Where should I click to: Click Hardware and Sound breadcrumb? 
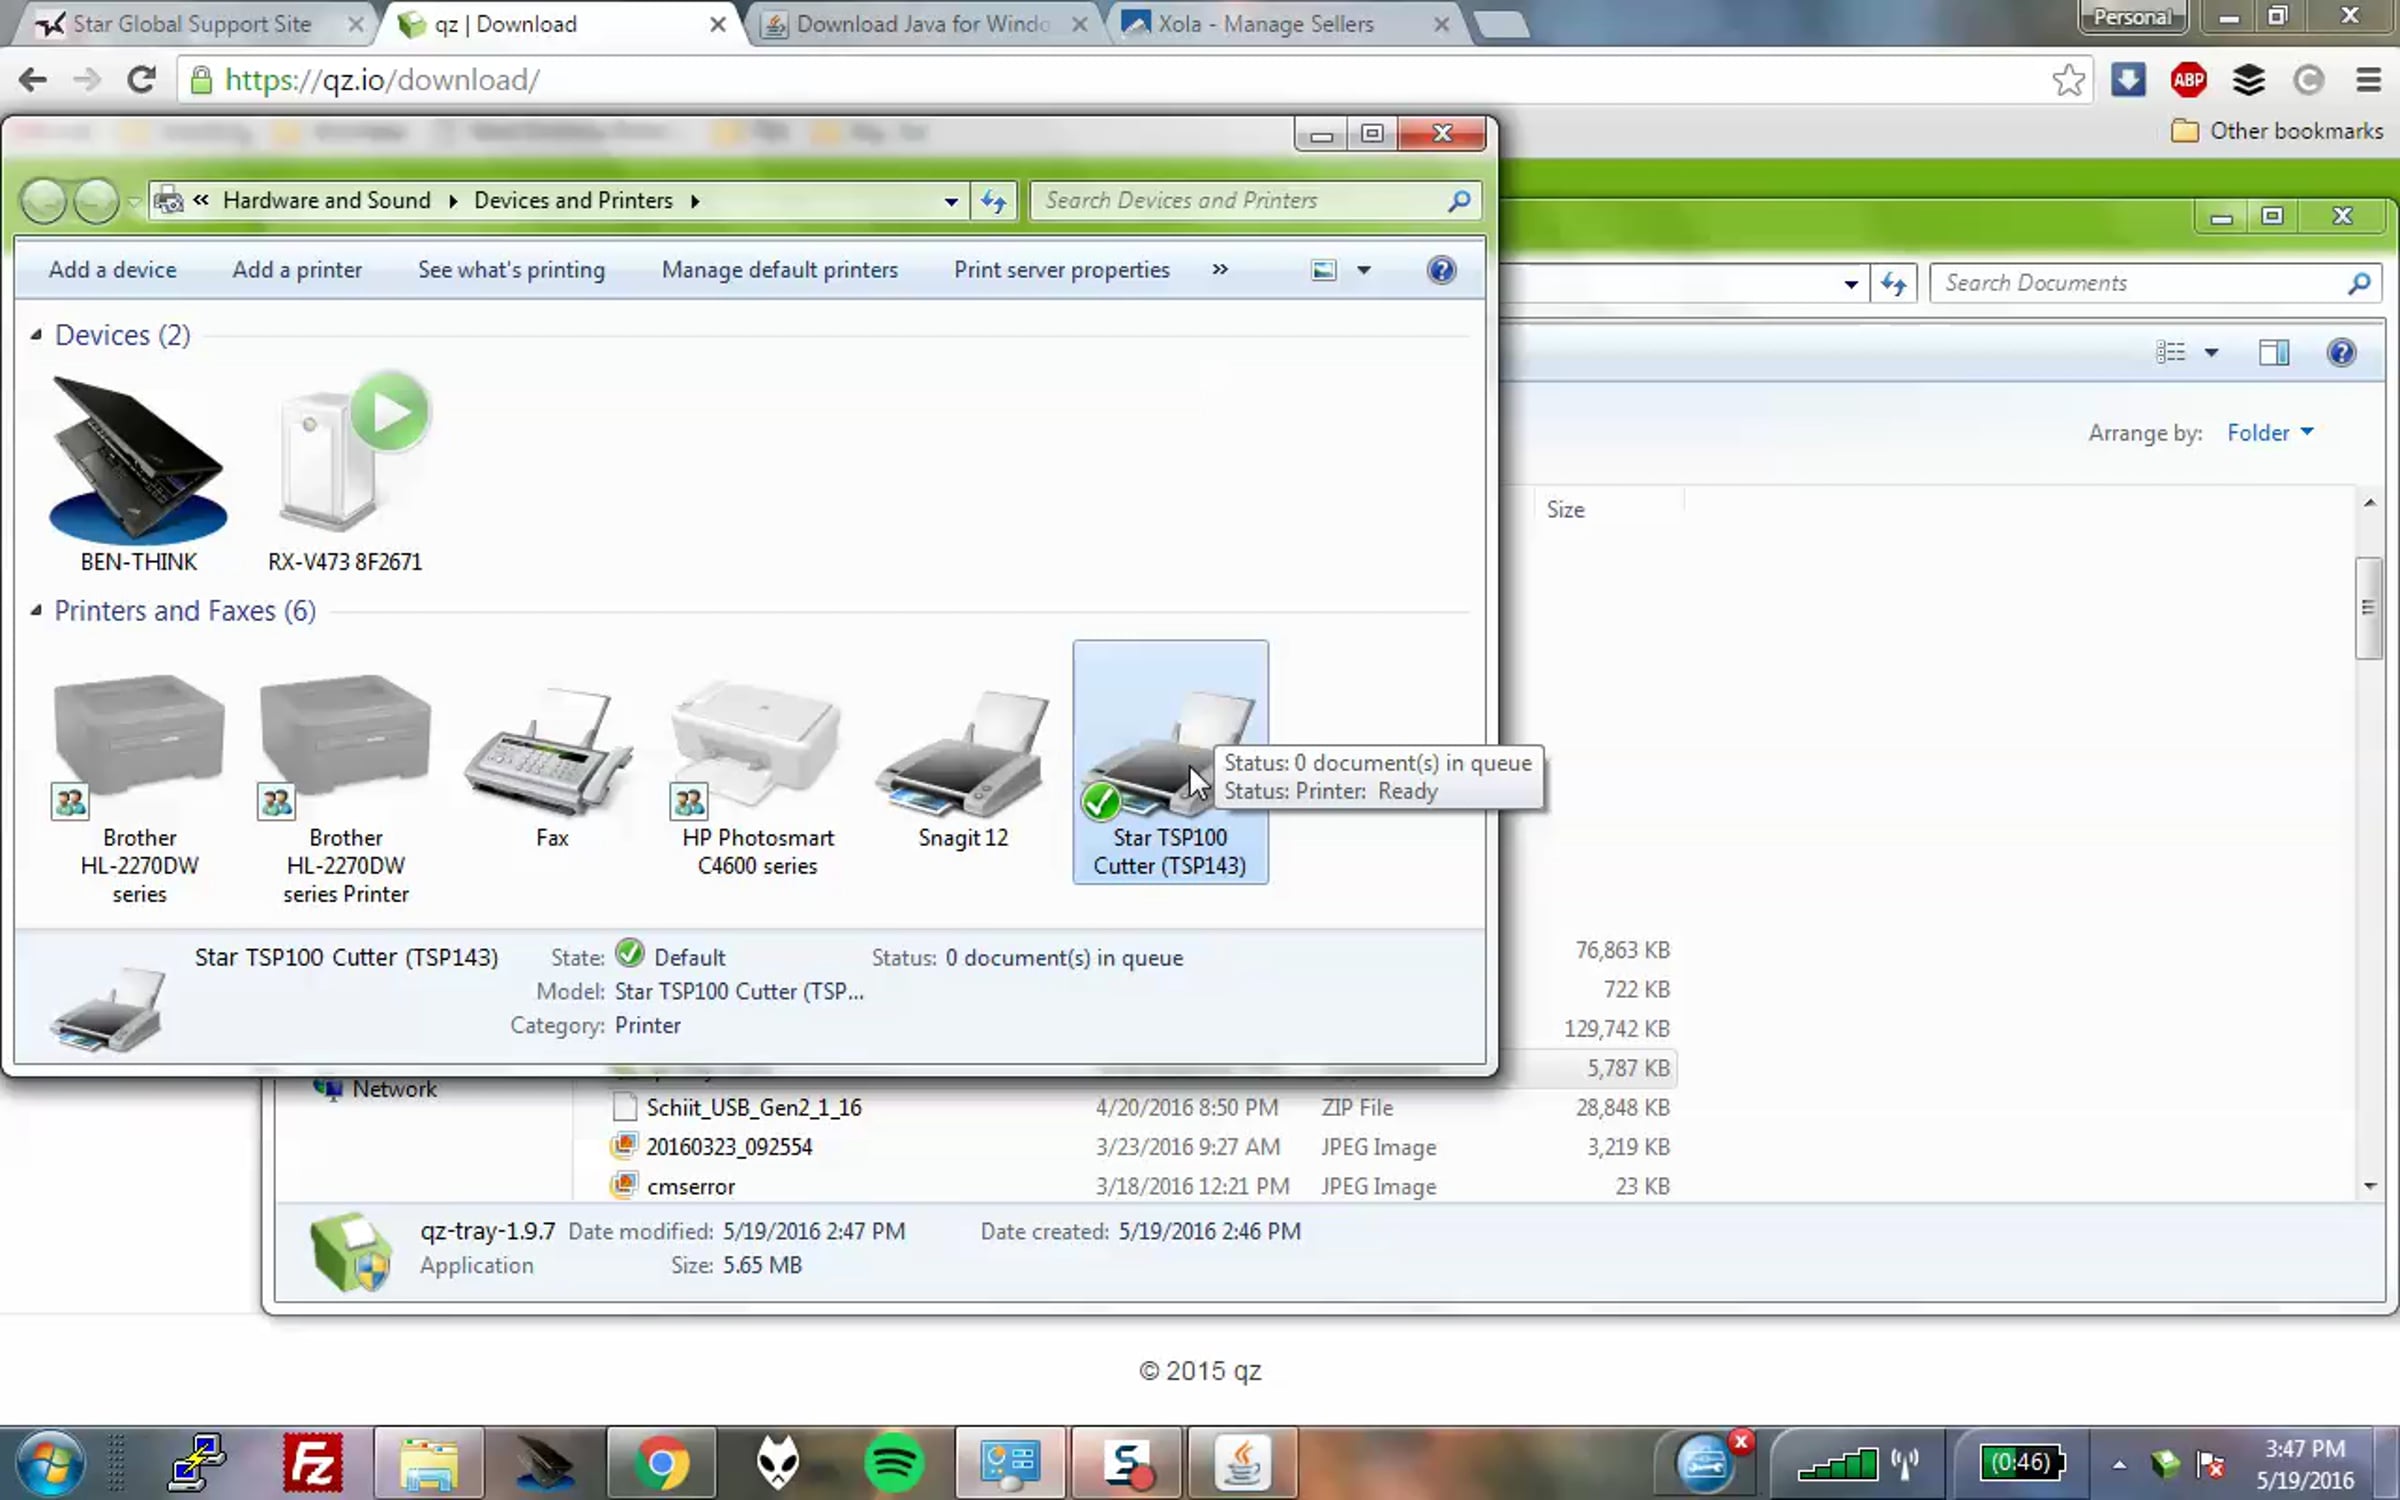pos(327,200)
